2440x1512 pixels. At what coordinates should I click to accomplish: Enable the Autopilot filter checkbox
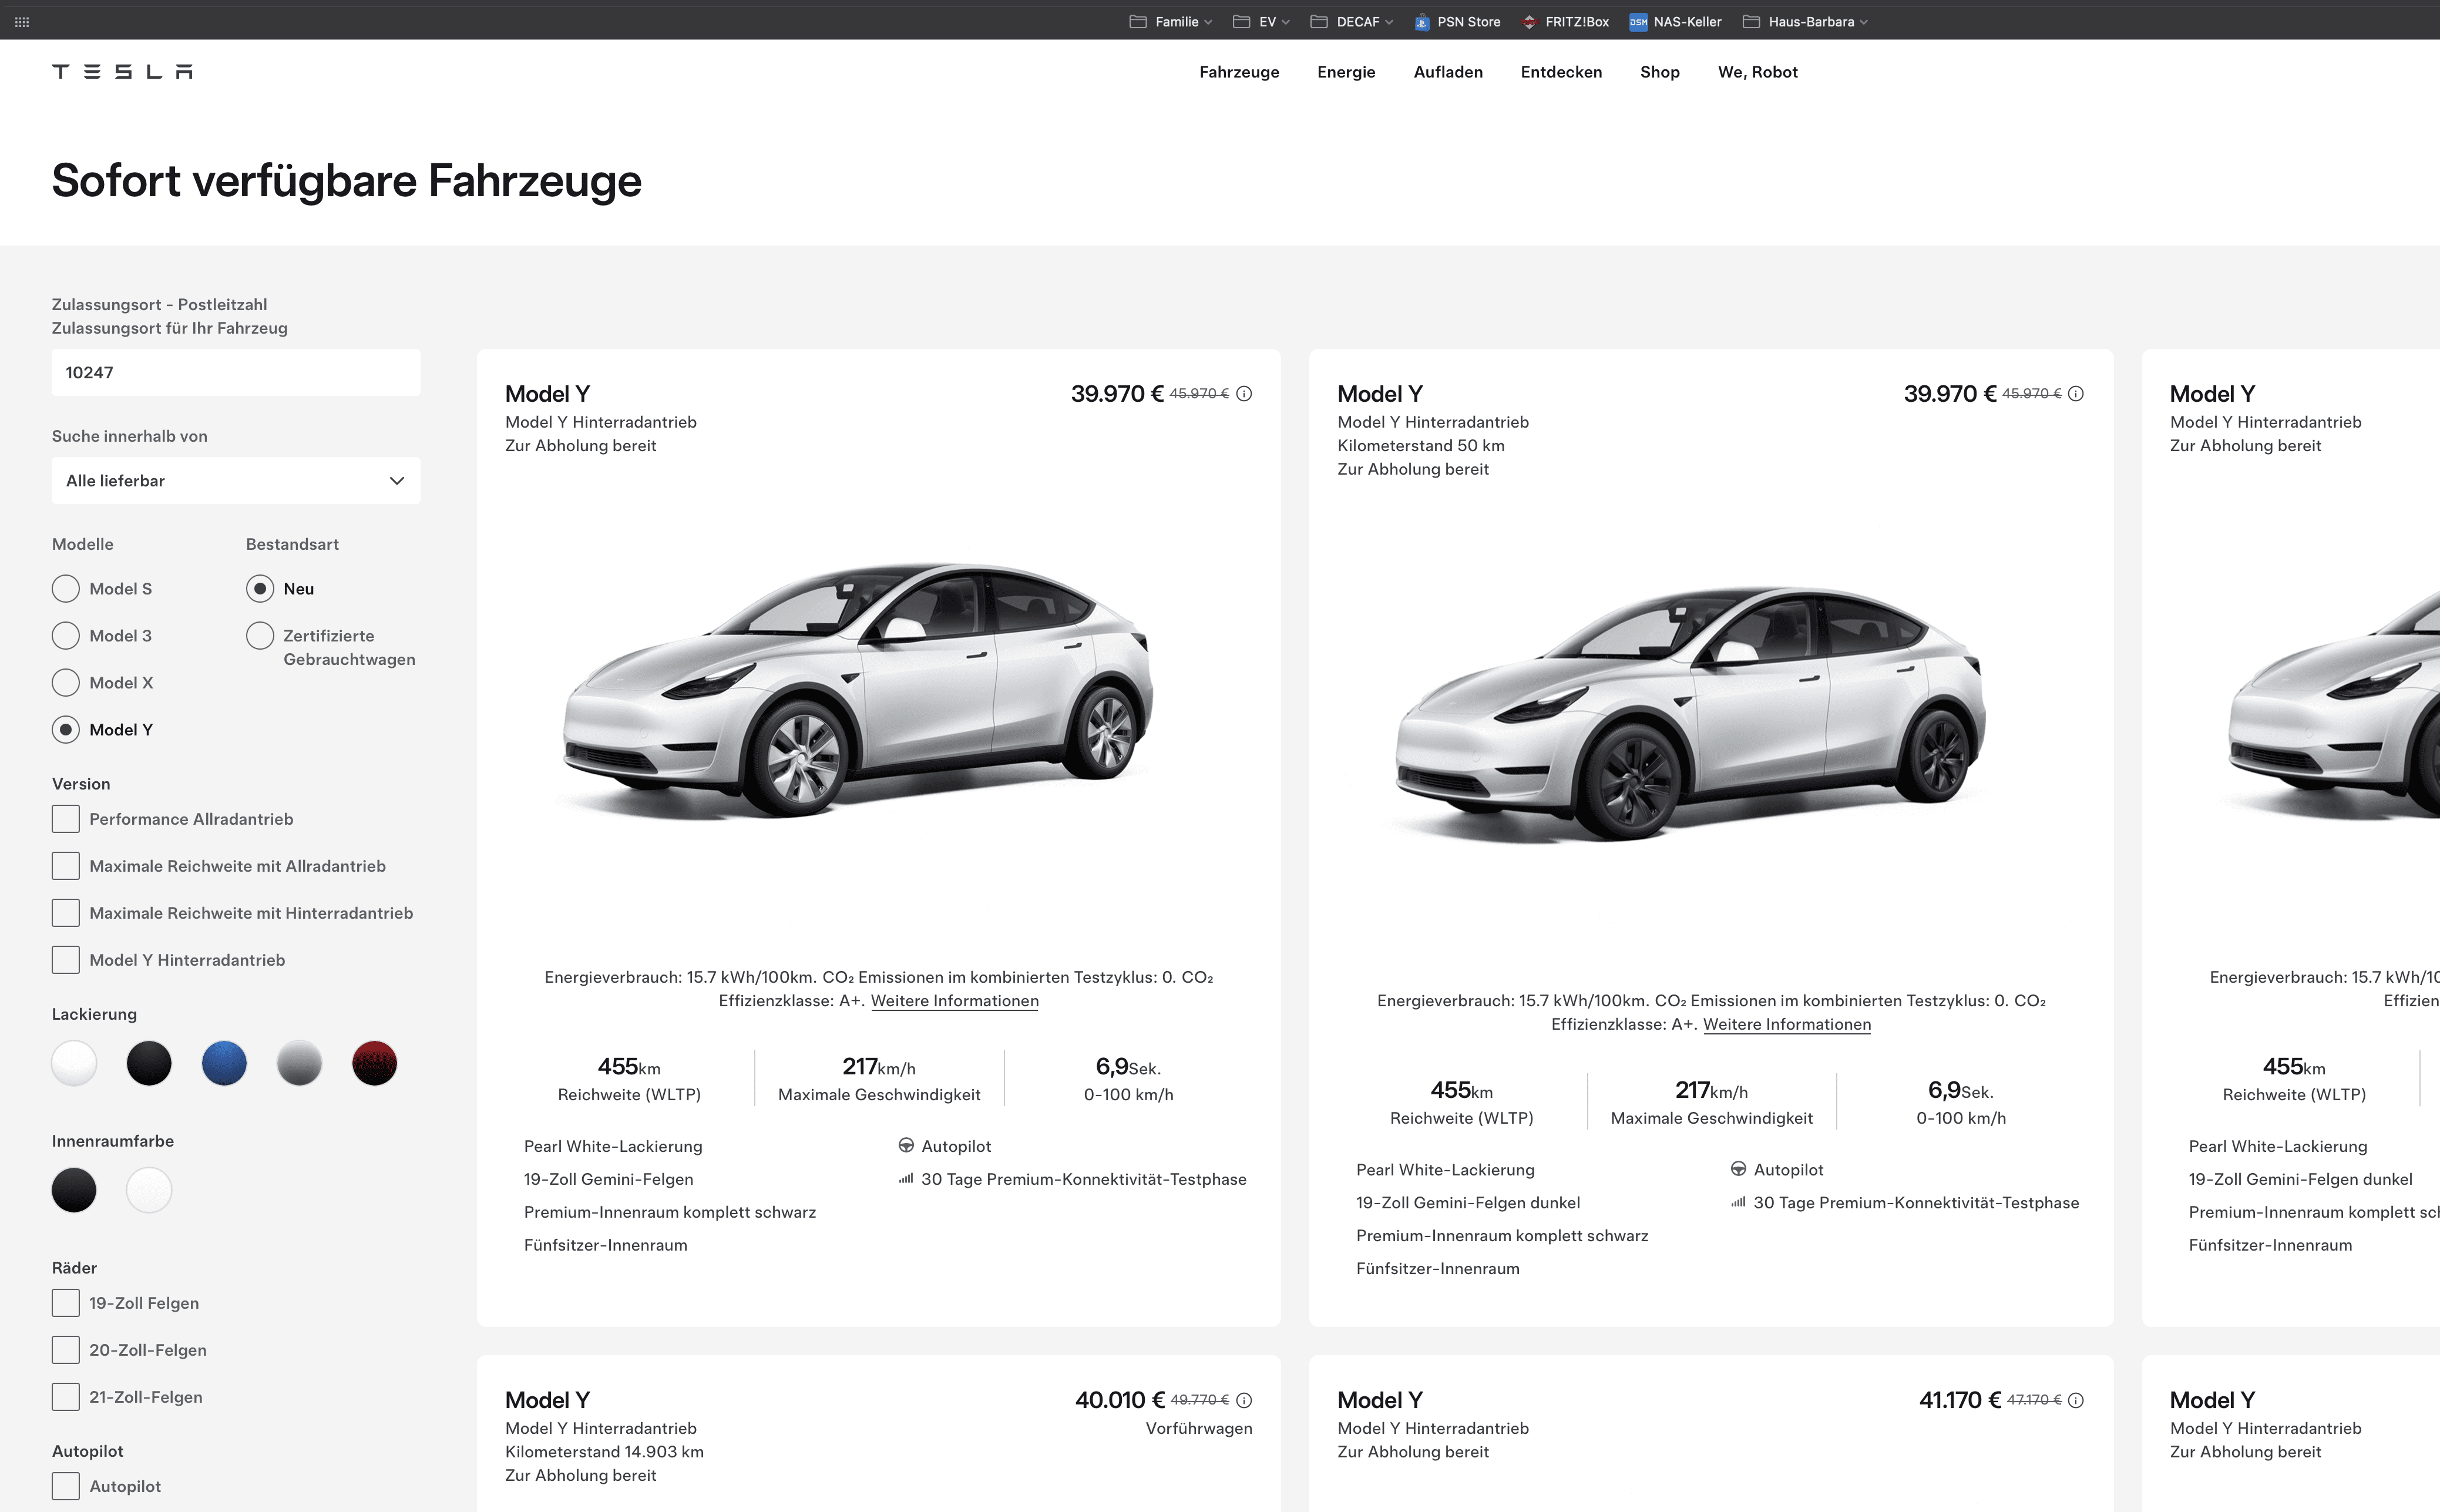coord(66,1485)
